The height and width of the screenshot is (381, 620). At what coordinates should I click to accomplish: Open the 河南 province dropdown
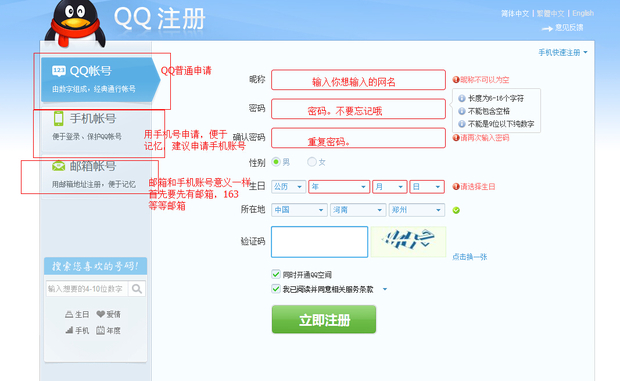(358, 210)
